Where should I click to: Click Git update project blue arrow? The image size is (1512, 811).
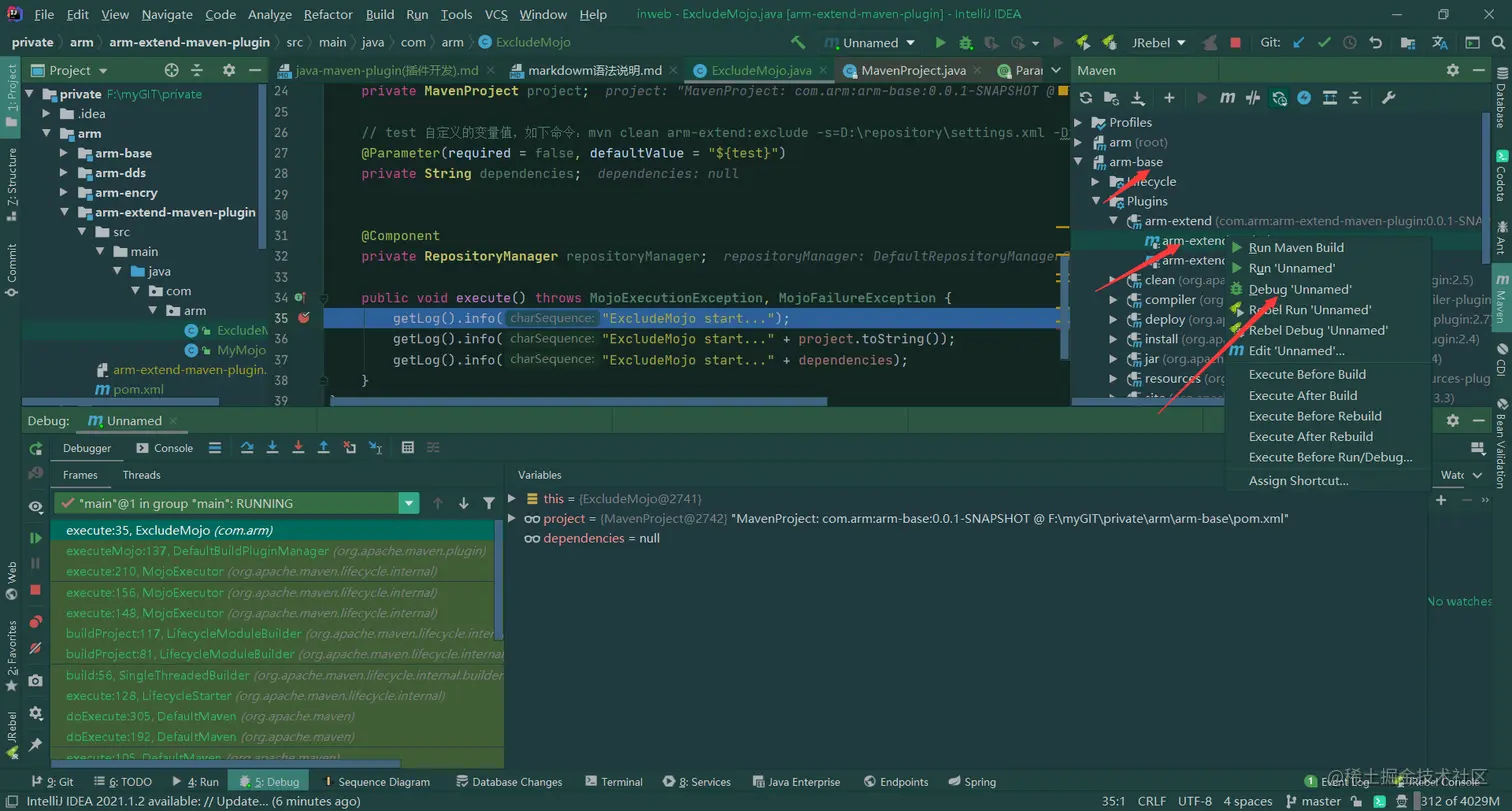(x=1299, y=43)
